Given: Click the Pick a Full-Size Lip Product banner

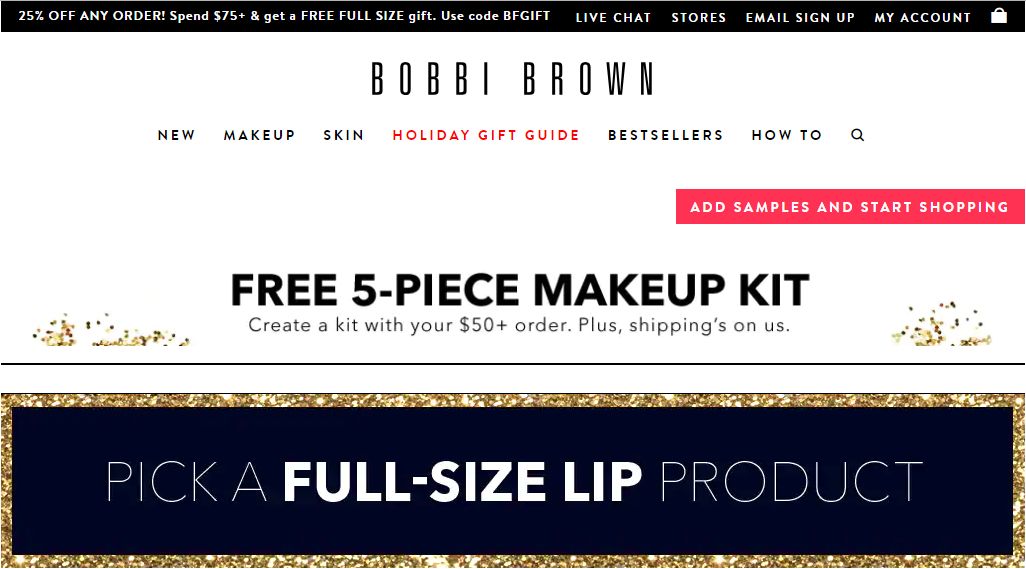Looking at the screenshot, I should [x=513, y=481].
